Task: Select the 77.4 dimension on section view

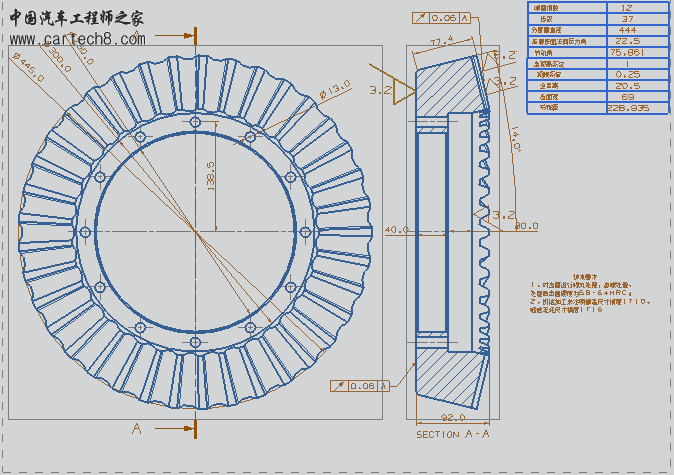Action: pyautogui.click(x=442, y=41)
